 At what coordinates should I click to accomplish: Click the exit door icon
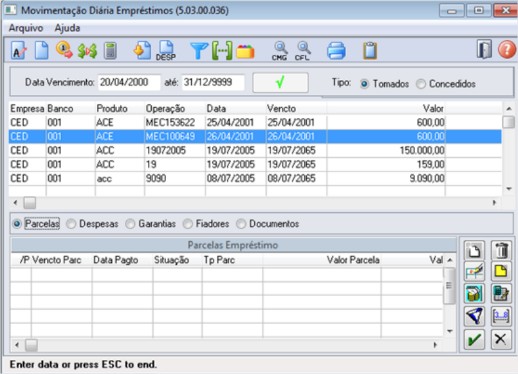pyautogui.click(x=484, y=50)
